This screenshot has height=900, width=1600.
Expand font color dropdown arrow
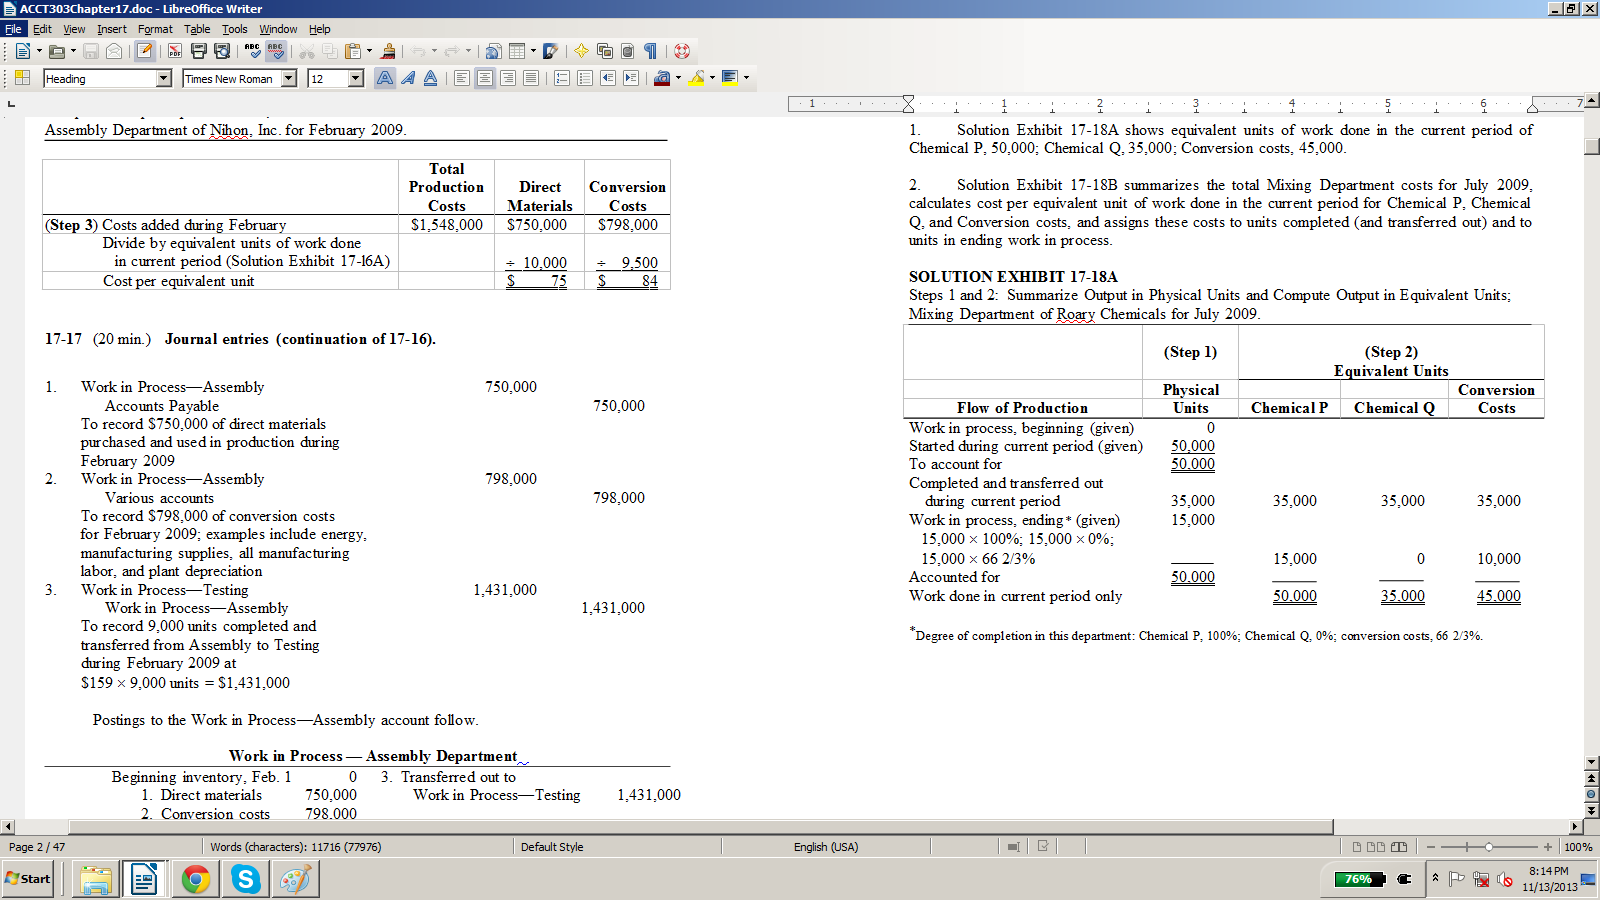[x=678, y=78]
